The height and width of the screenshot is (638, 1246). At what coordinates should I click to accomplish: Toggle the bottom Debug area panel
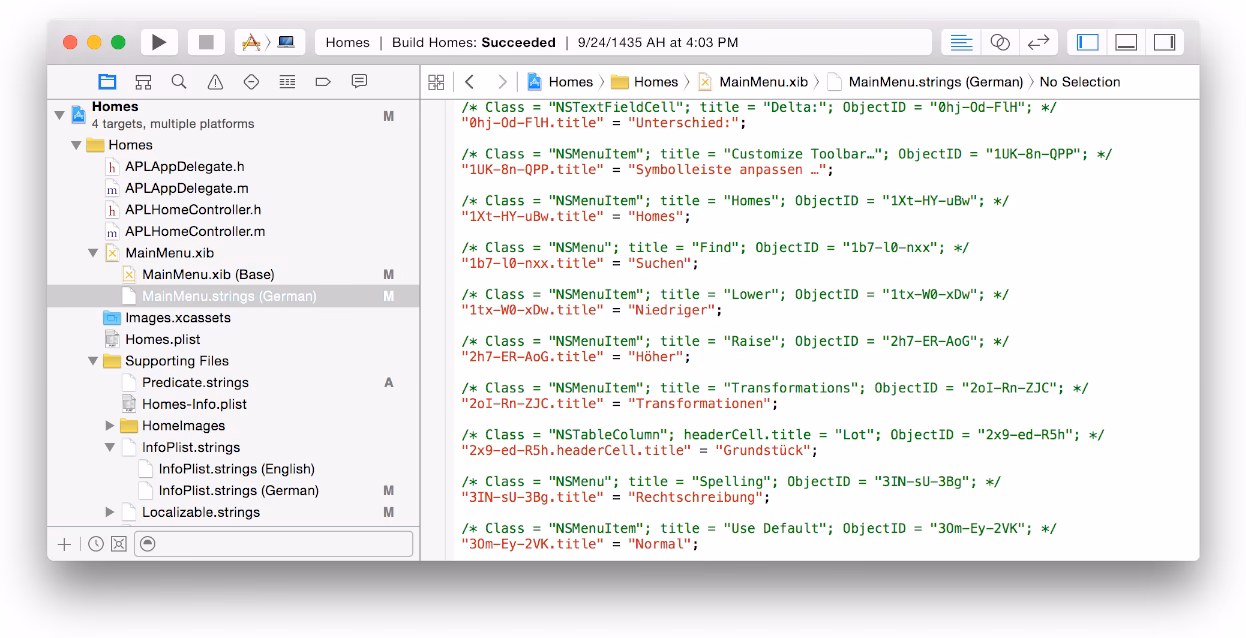tap(1126, 42)
